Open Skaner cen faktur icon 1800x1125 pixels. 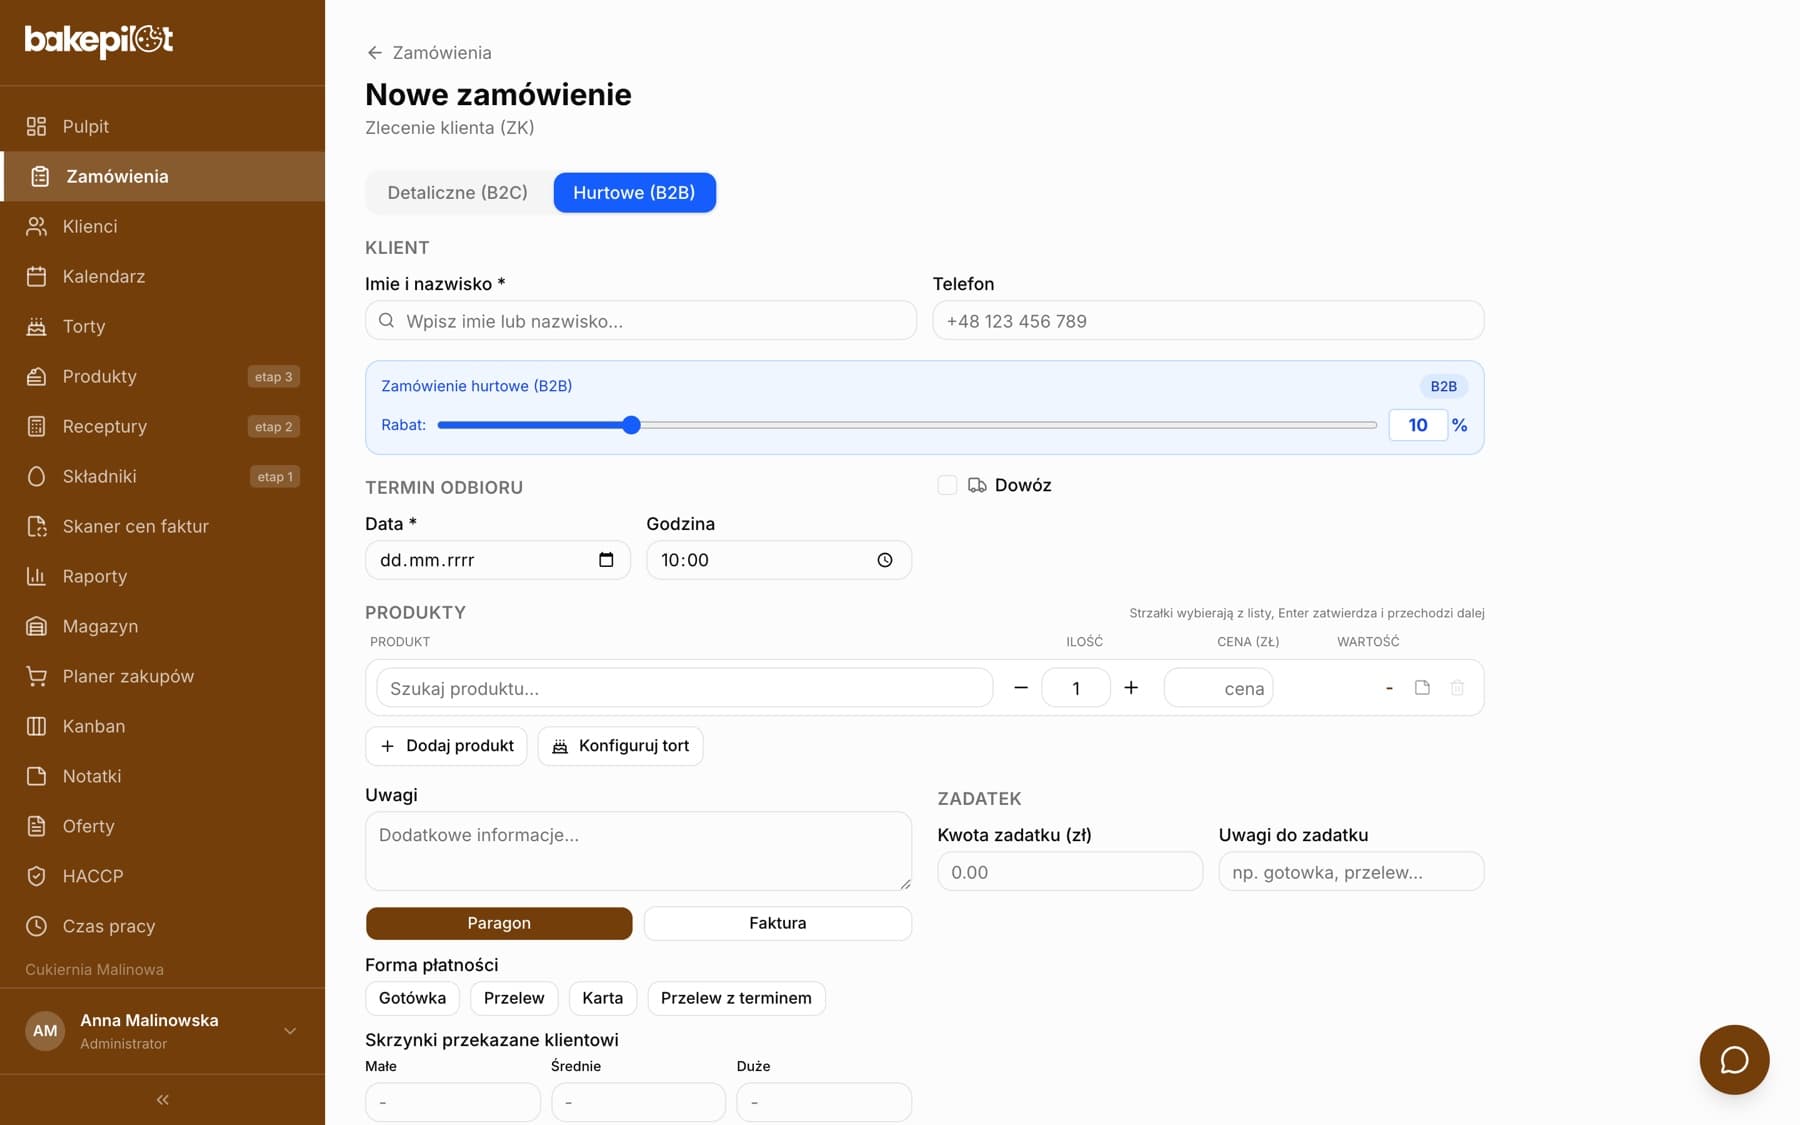[x=36, y=526]
